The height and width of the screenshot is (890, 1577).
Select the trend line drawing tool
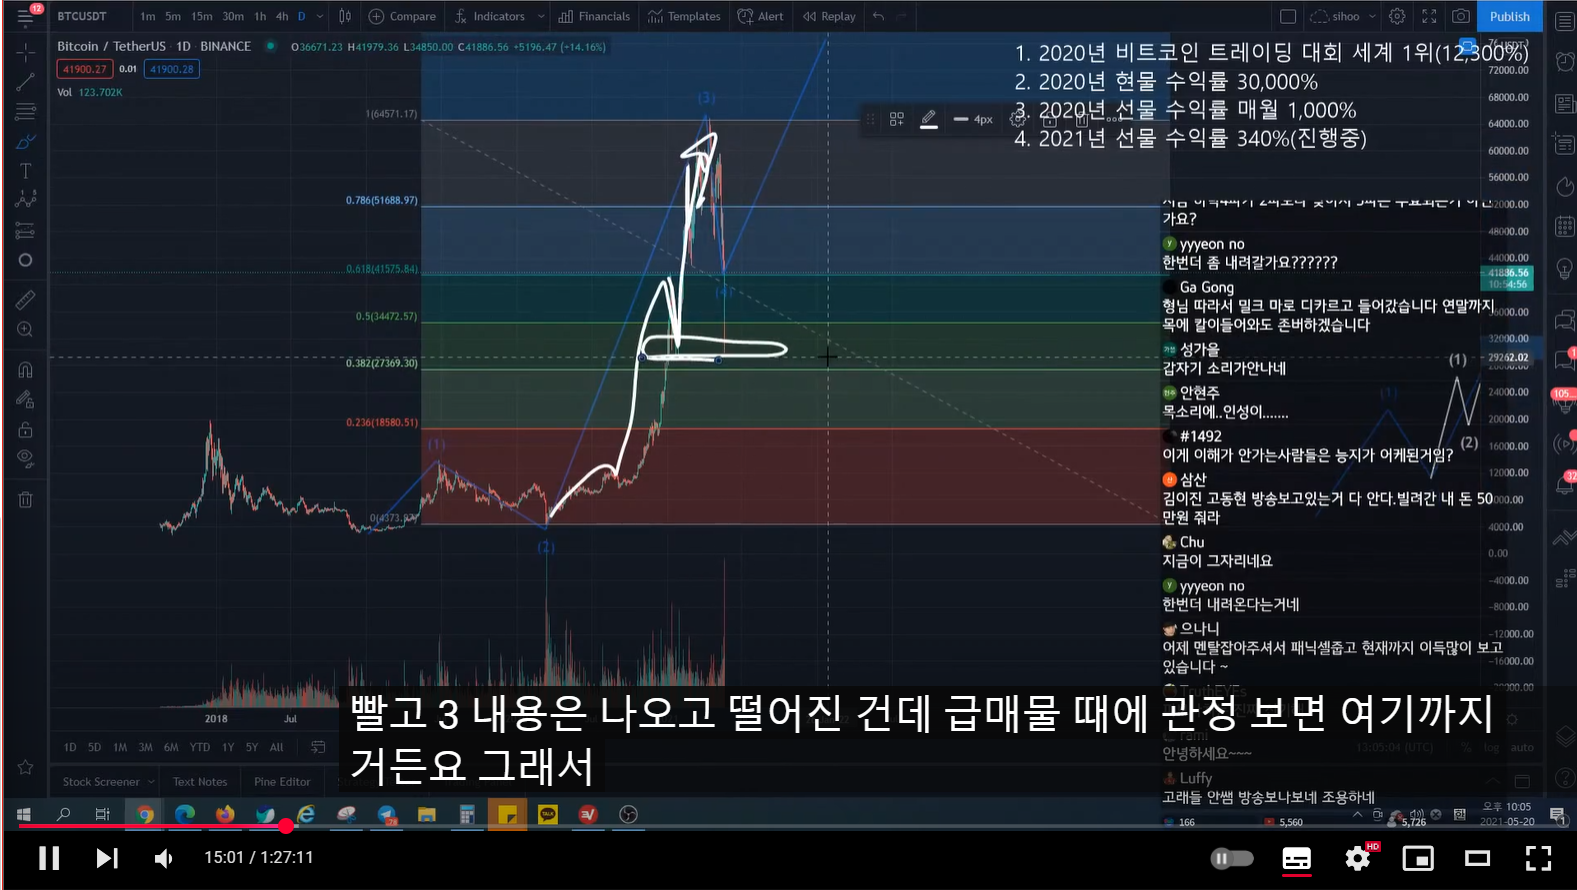[x=26, y=81]
